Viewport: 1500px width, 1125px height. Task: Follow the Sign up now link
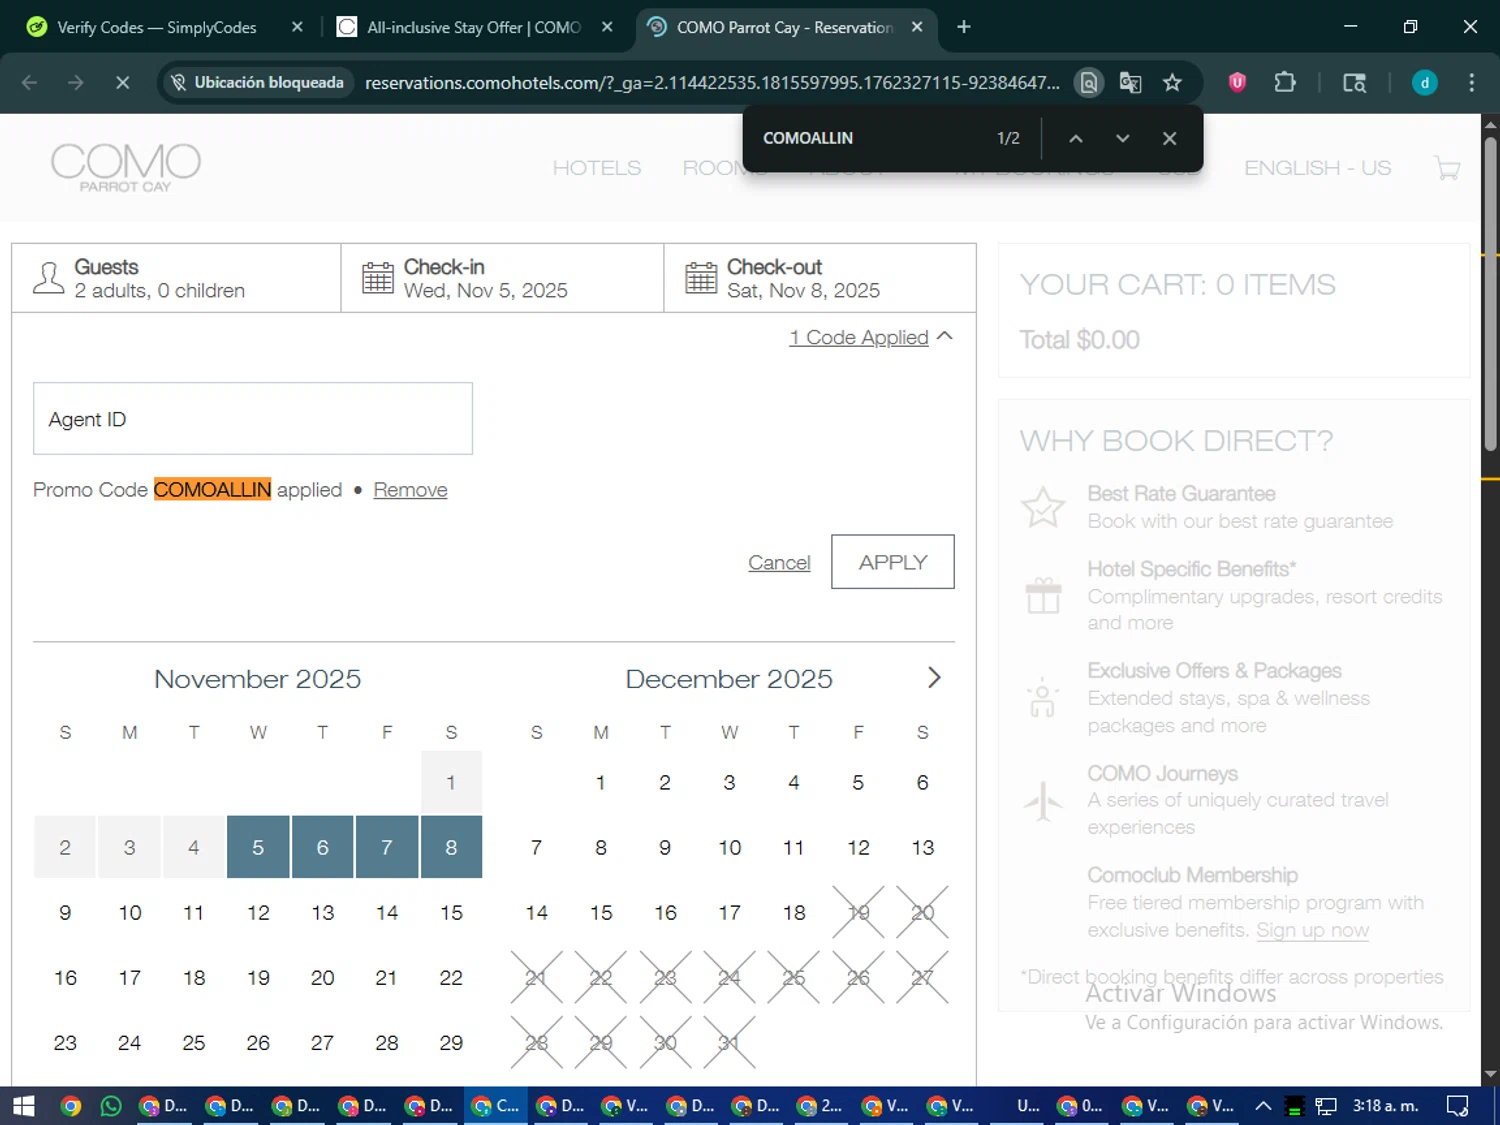[1312, 930]
